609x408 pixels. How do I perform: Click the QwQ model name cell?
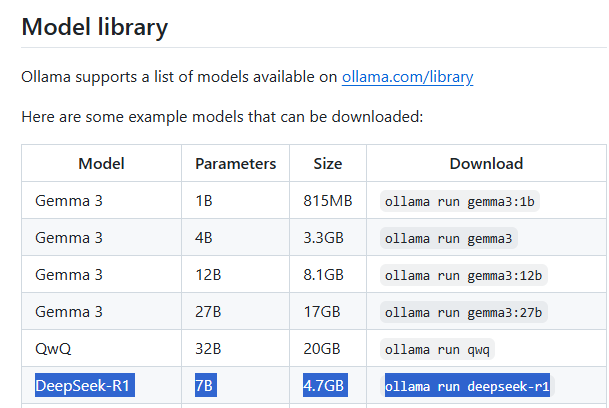[x=101, y=349]
